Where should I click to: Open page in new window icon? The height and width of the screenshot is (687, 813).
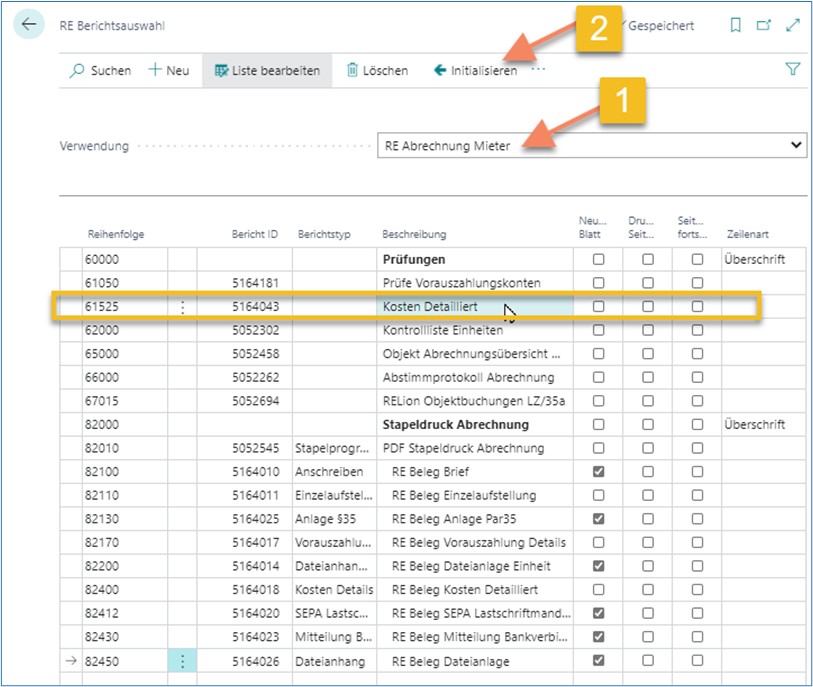click(764, 26)
